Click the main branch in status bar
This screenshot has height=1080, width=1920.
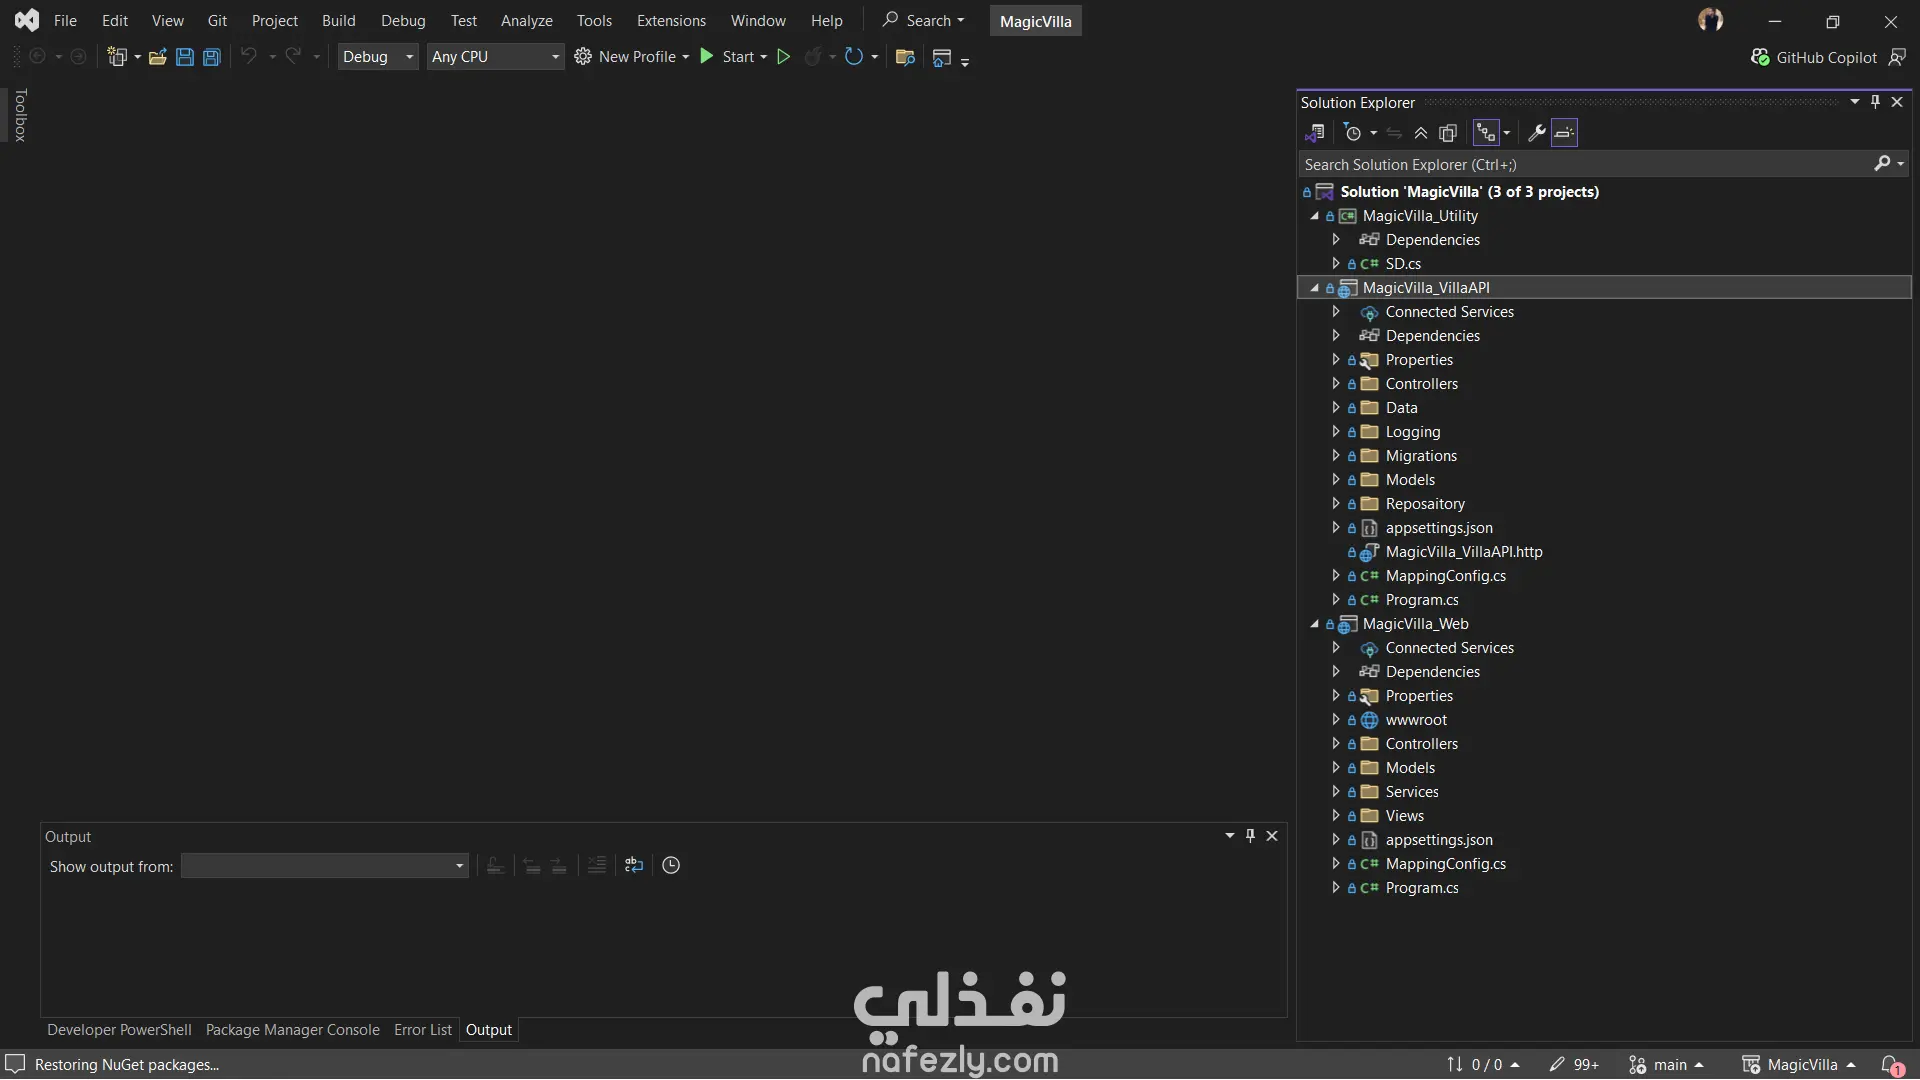1669,1065
